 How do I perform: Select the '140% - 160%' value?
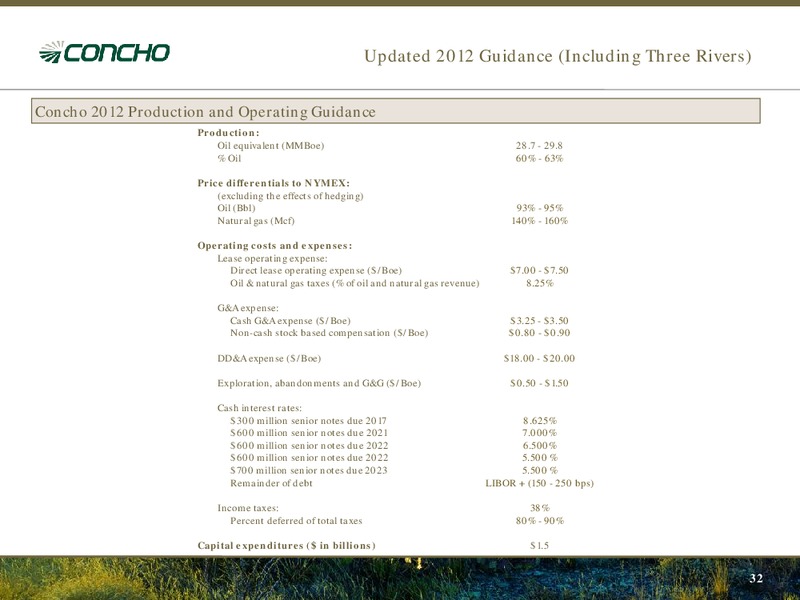[539, 220]
